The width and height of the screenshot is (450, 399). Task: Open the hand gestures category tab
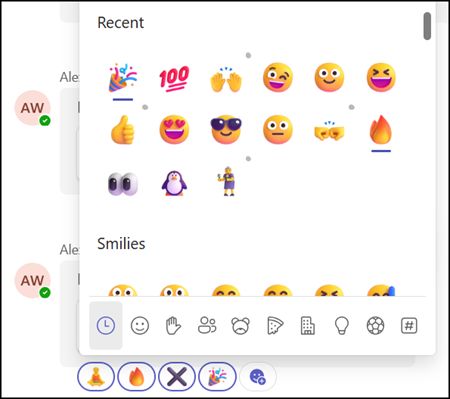click(173, 325)
